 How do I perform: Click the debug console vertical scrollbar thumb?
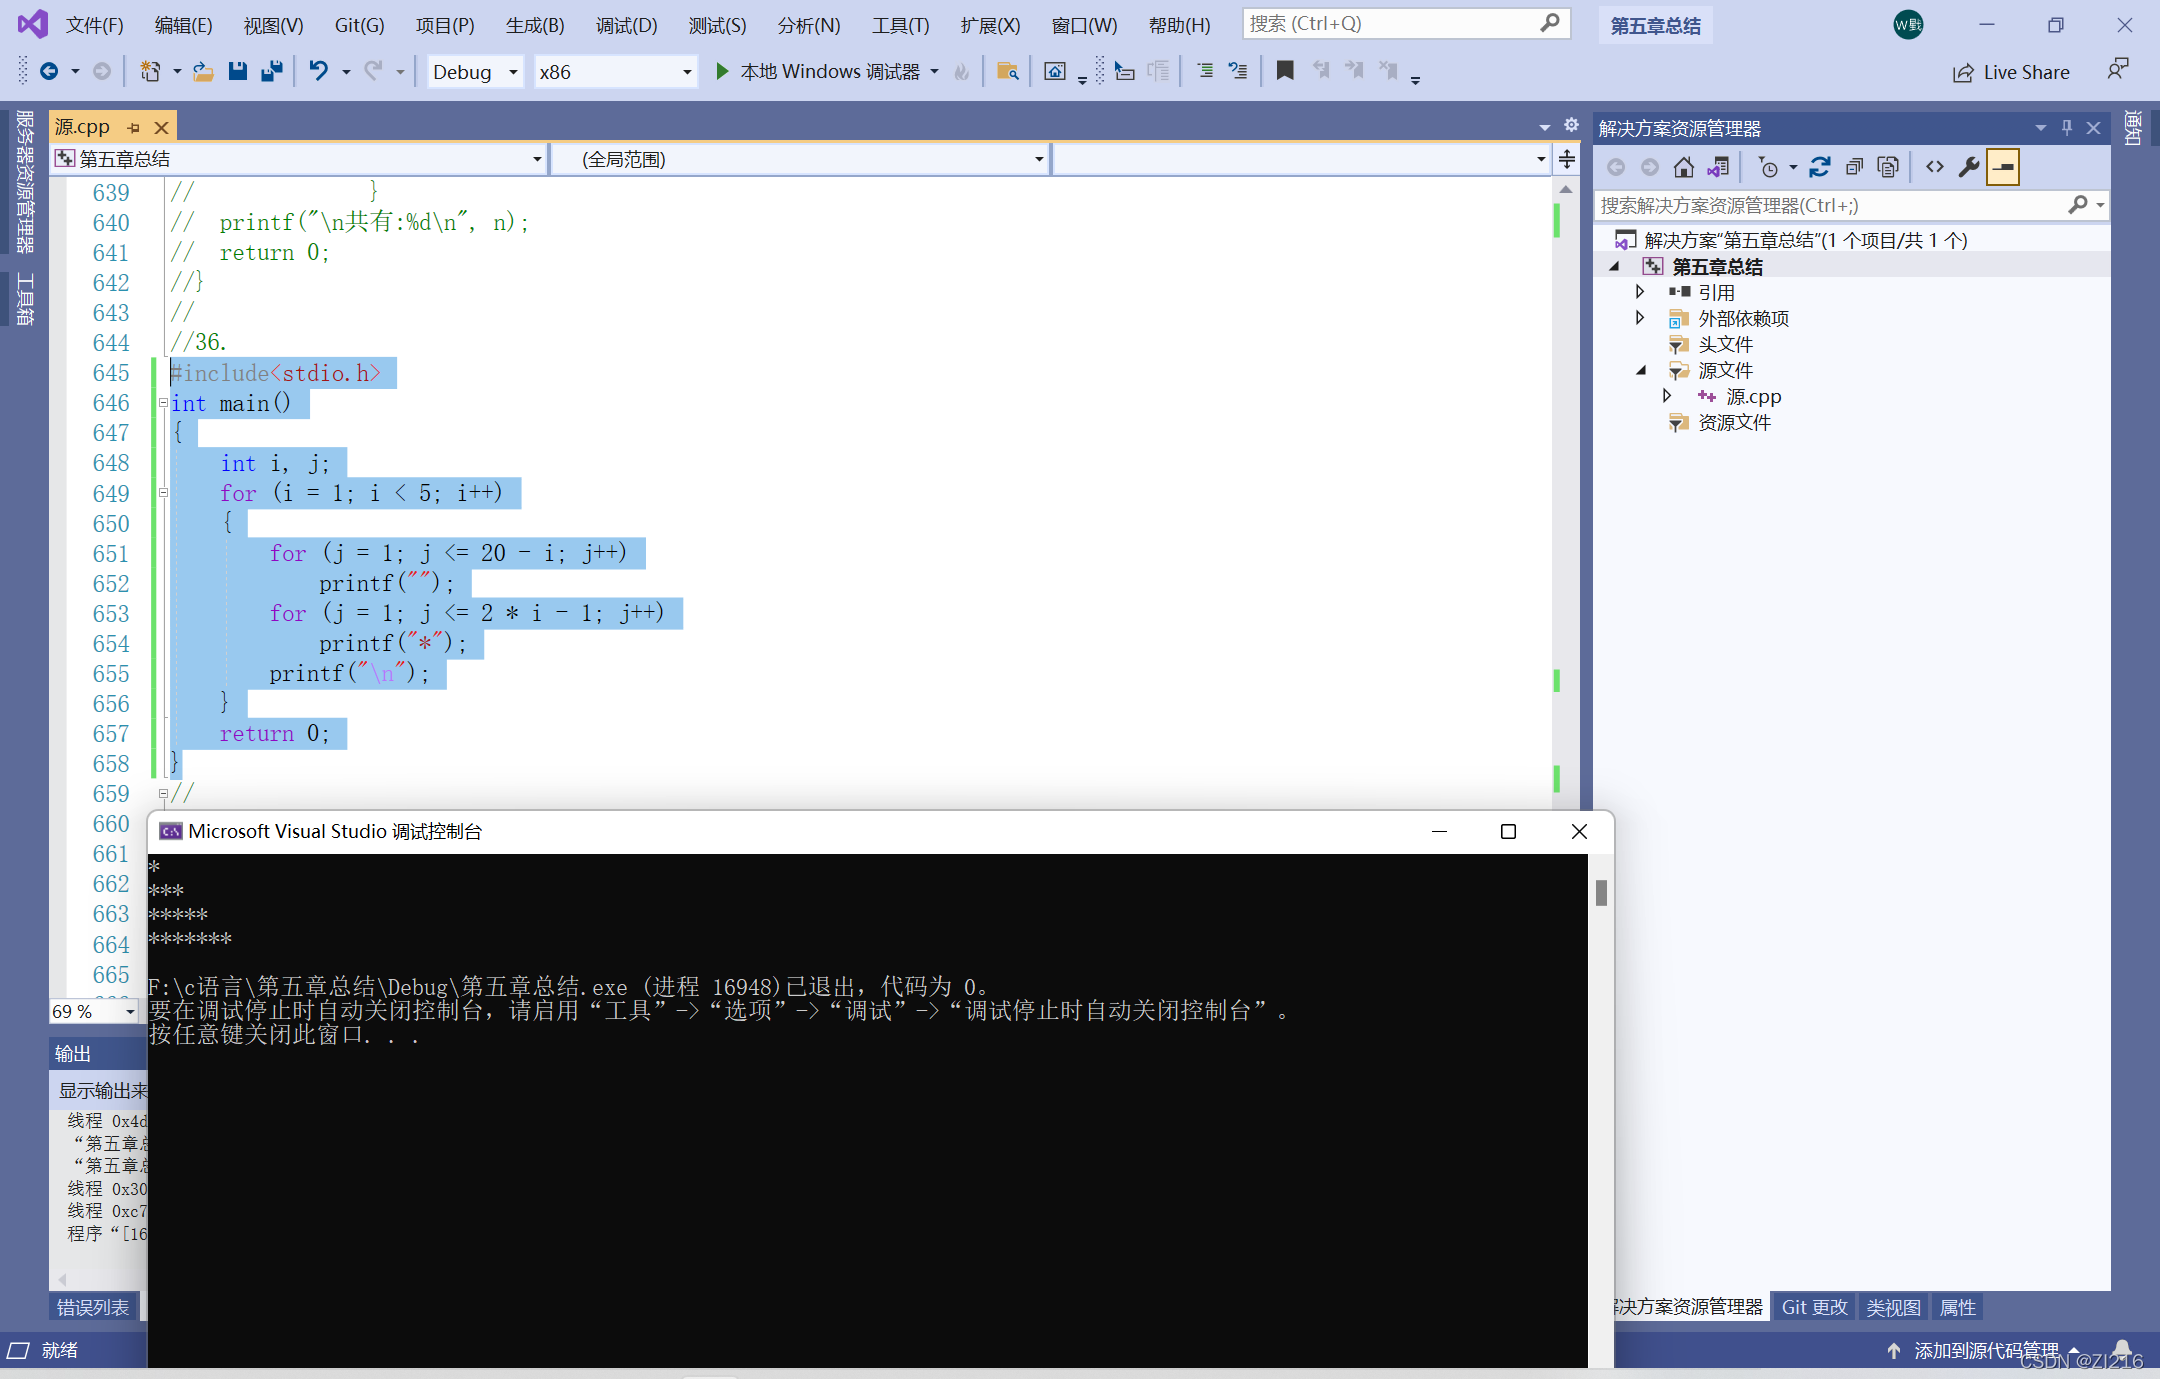click(1601, 892)
